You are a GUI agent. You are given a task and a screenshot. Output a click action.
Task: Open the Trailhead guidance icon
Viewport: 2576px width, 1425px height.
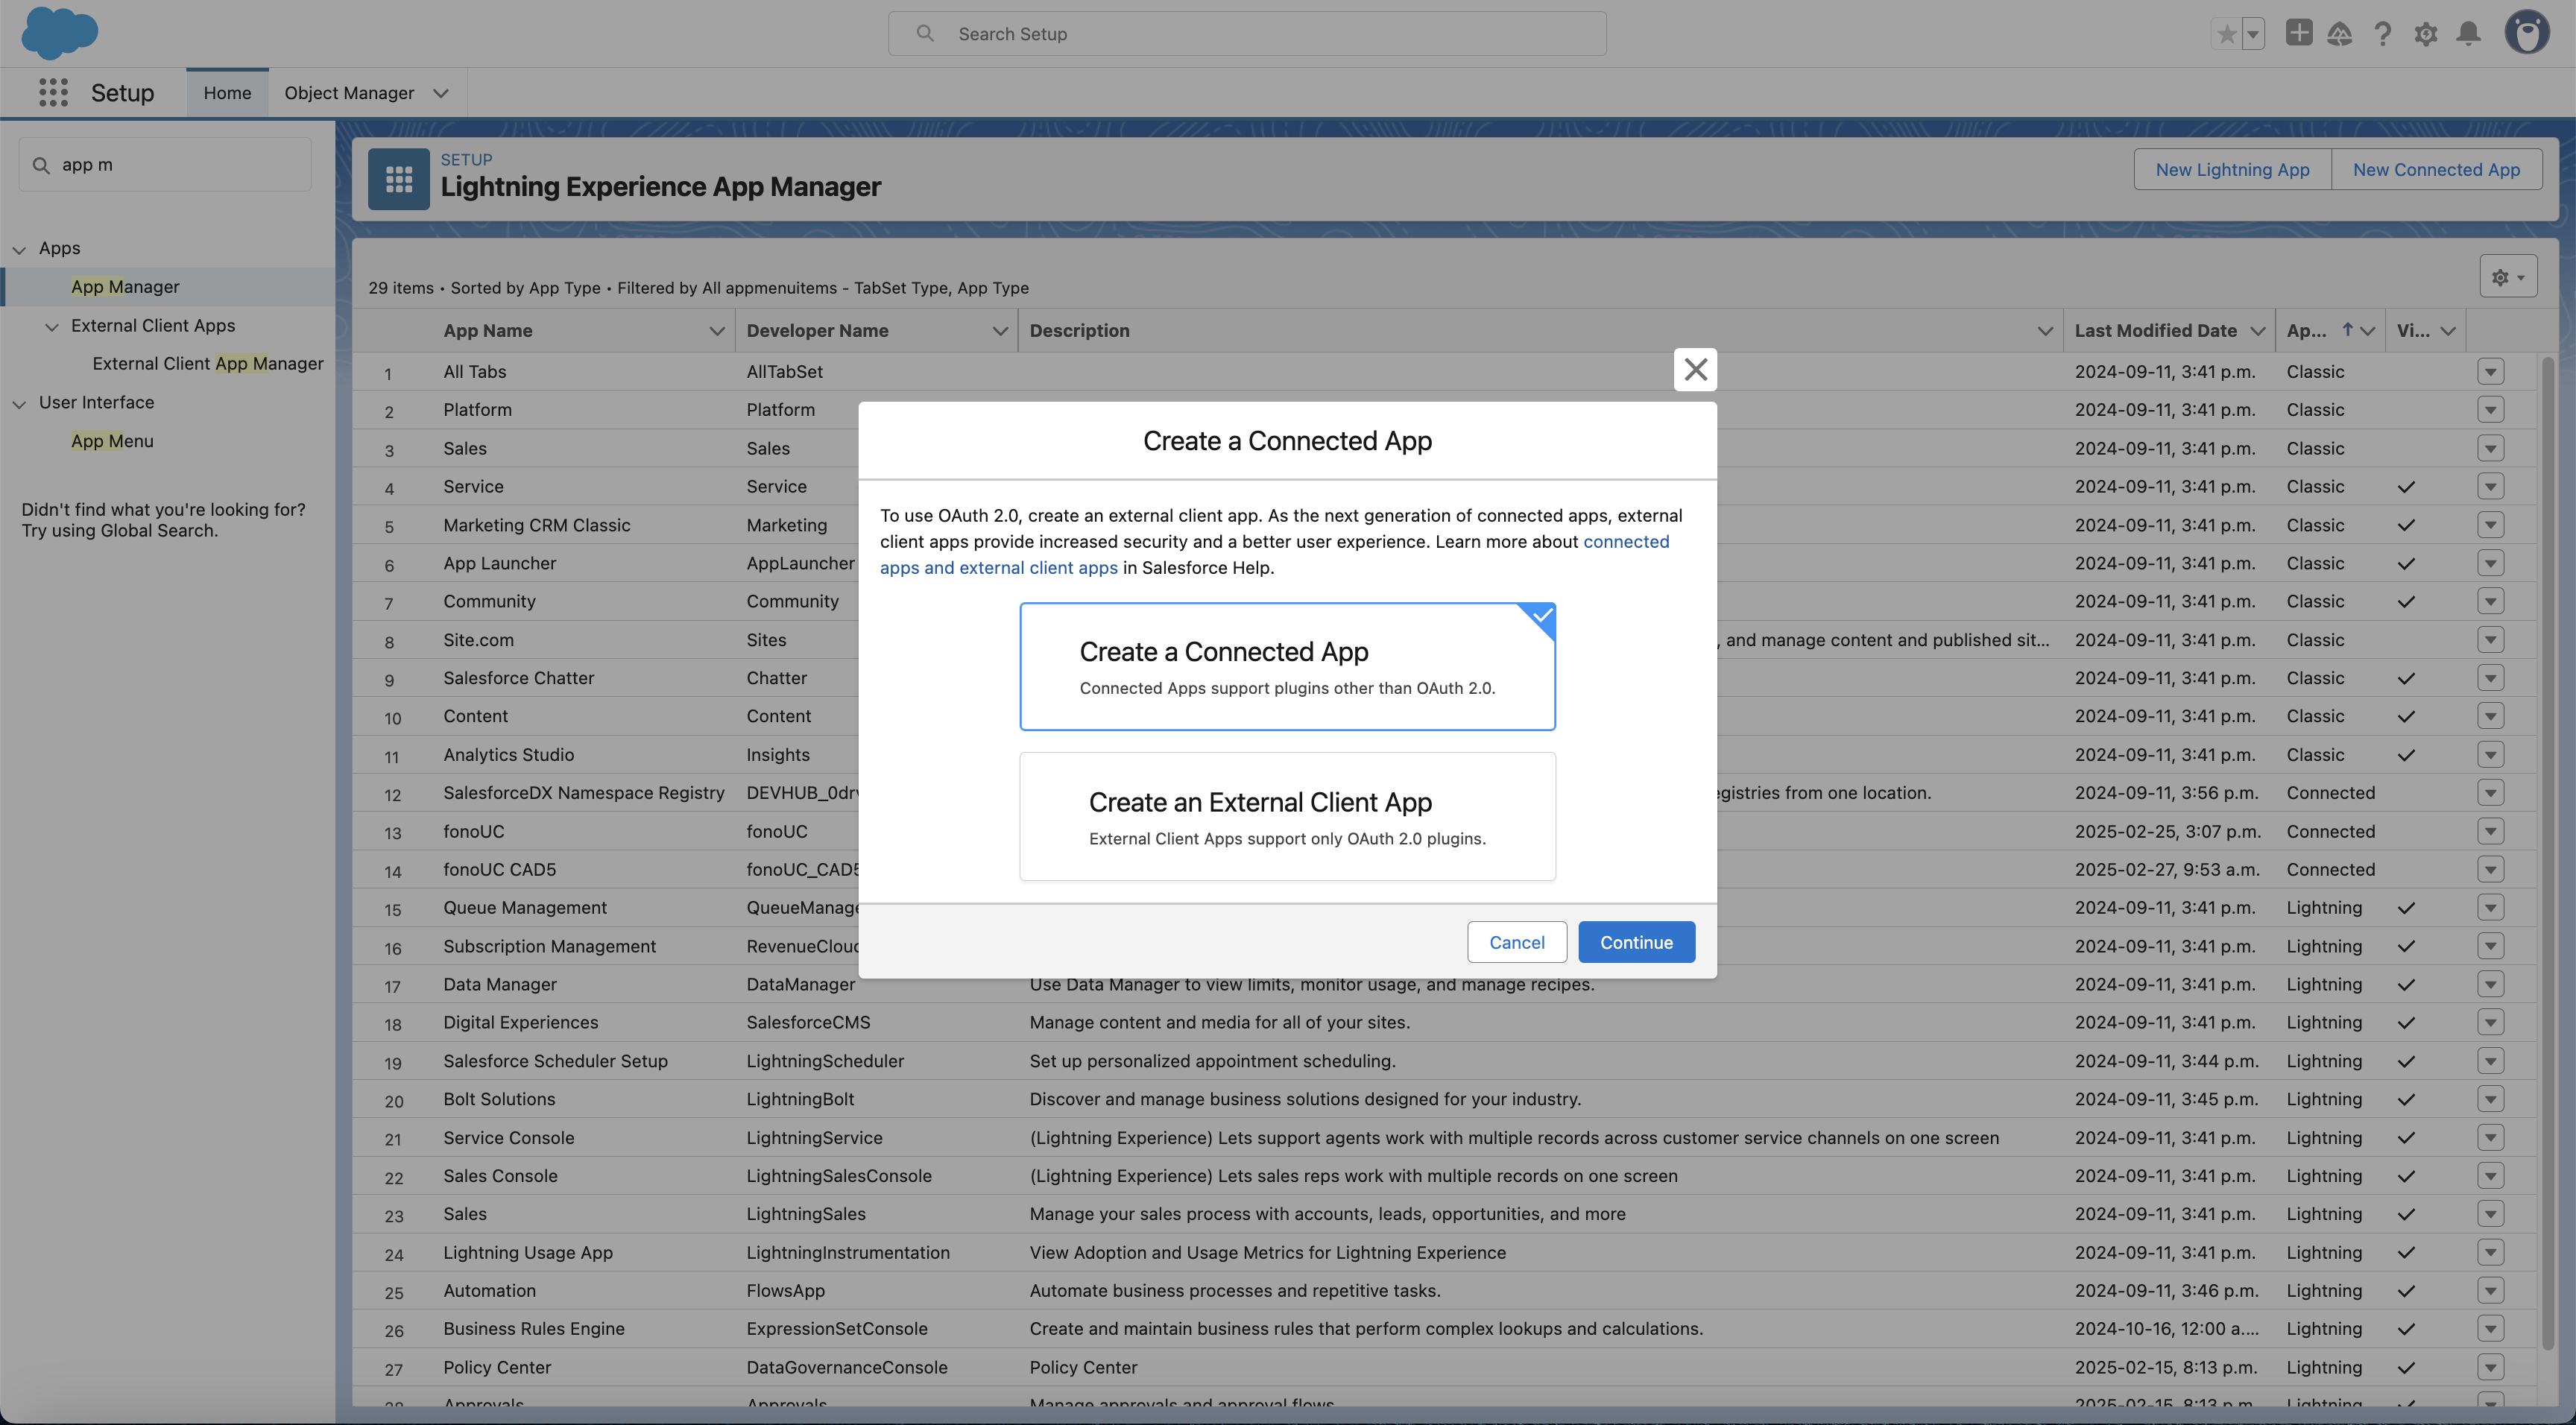2340,34
